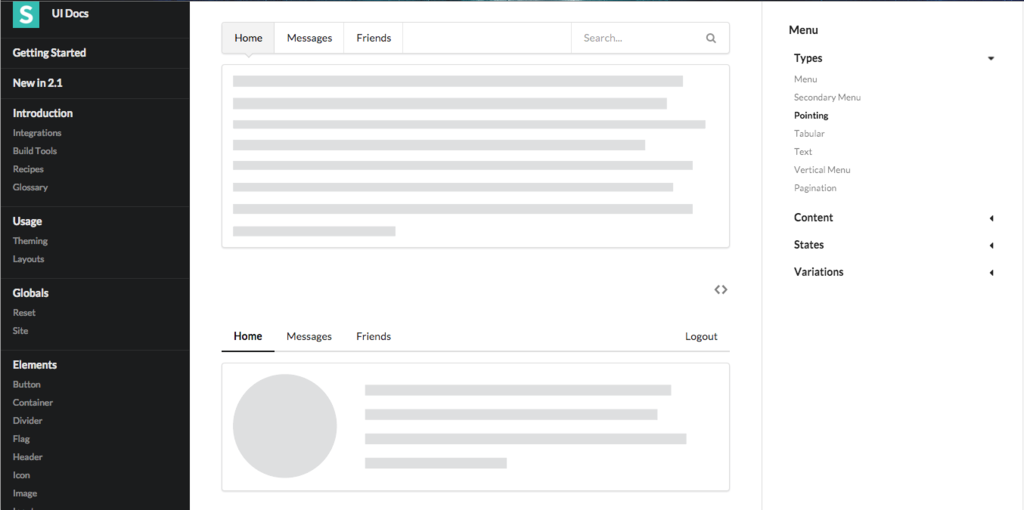Click Variations heading in right panel
The image size is (1024, 510).
[x=818, y=272]
